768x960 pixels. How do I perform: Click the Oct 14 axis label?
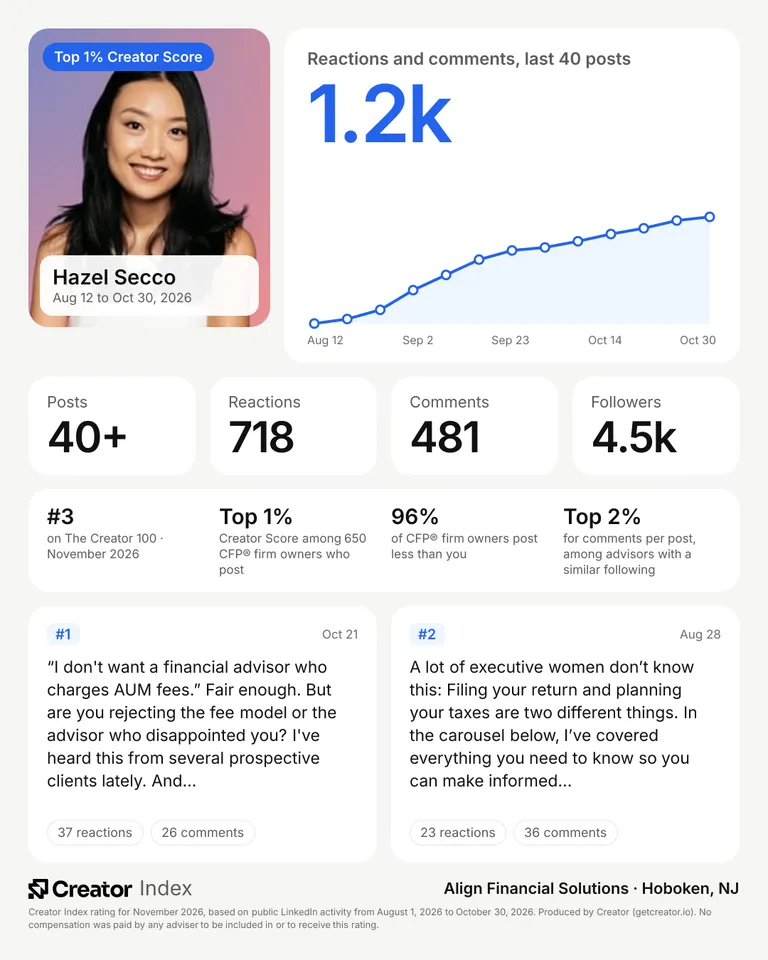604,340
